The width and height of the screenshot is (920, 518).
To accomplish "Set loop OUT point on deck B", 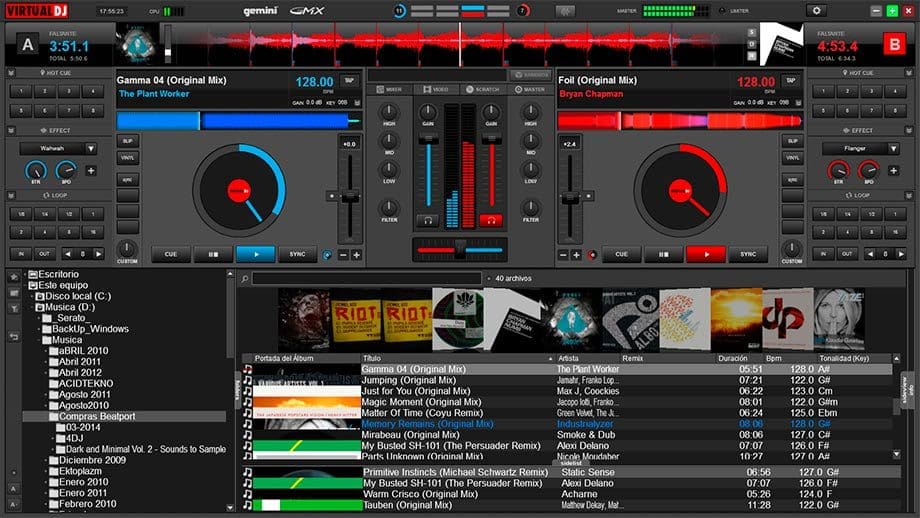I will 847,254.
